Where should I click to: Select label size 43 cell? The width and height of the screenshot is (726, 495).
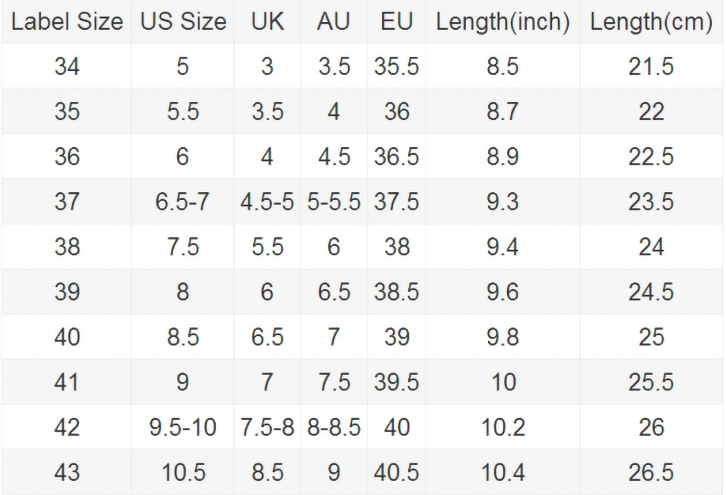click(67, 472)
